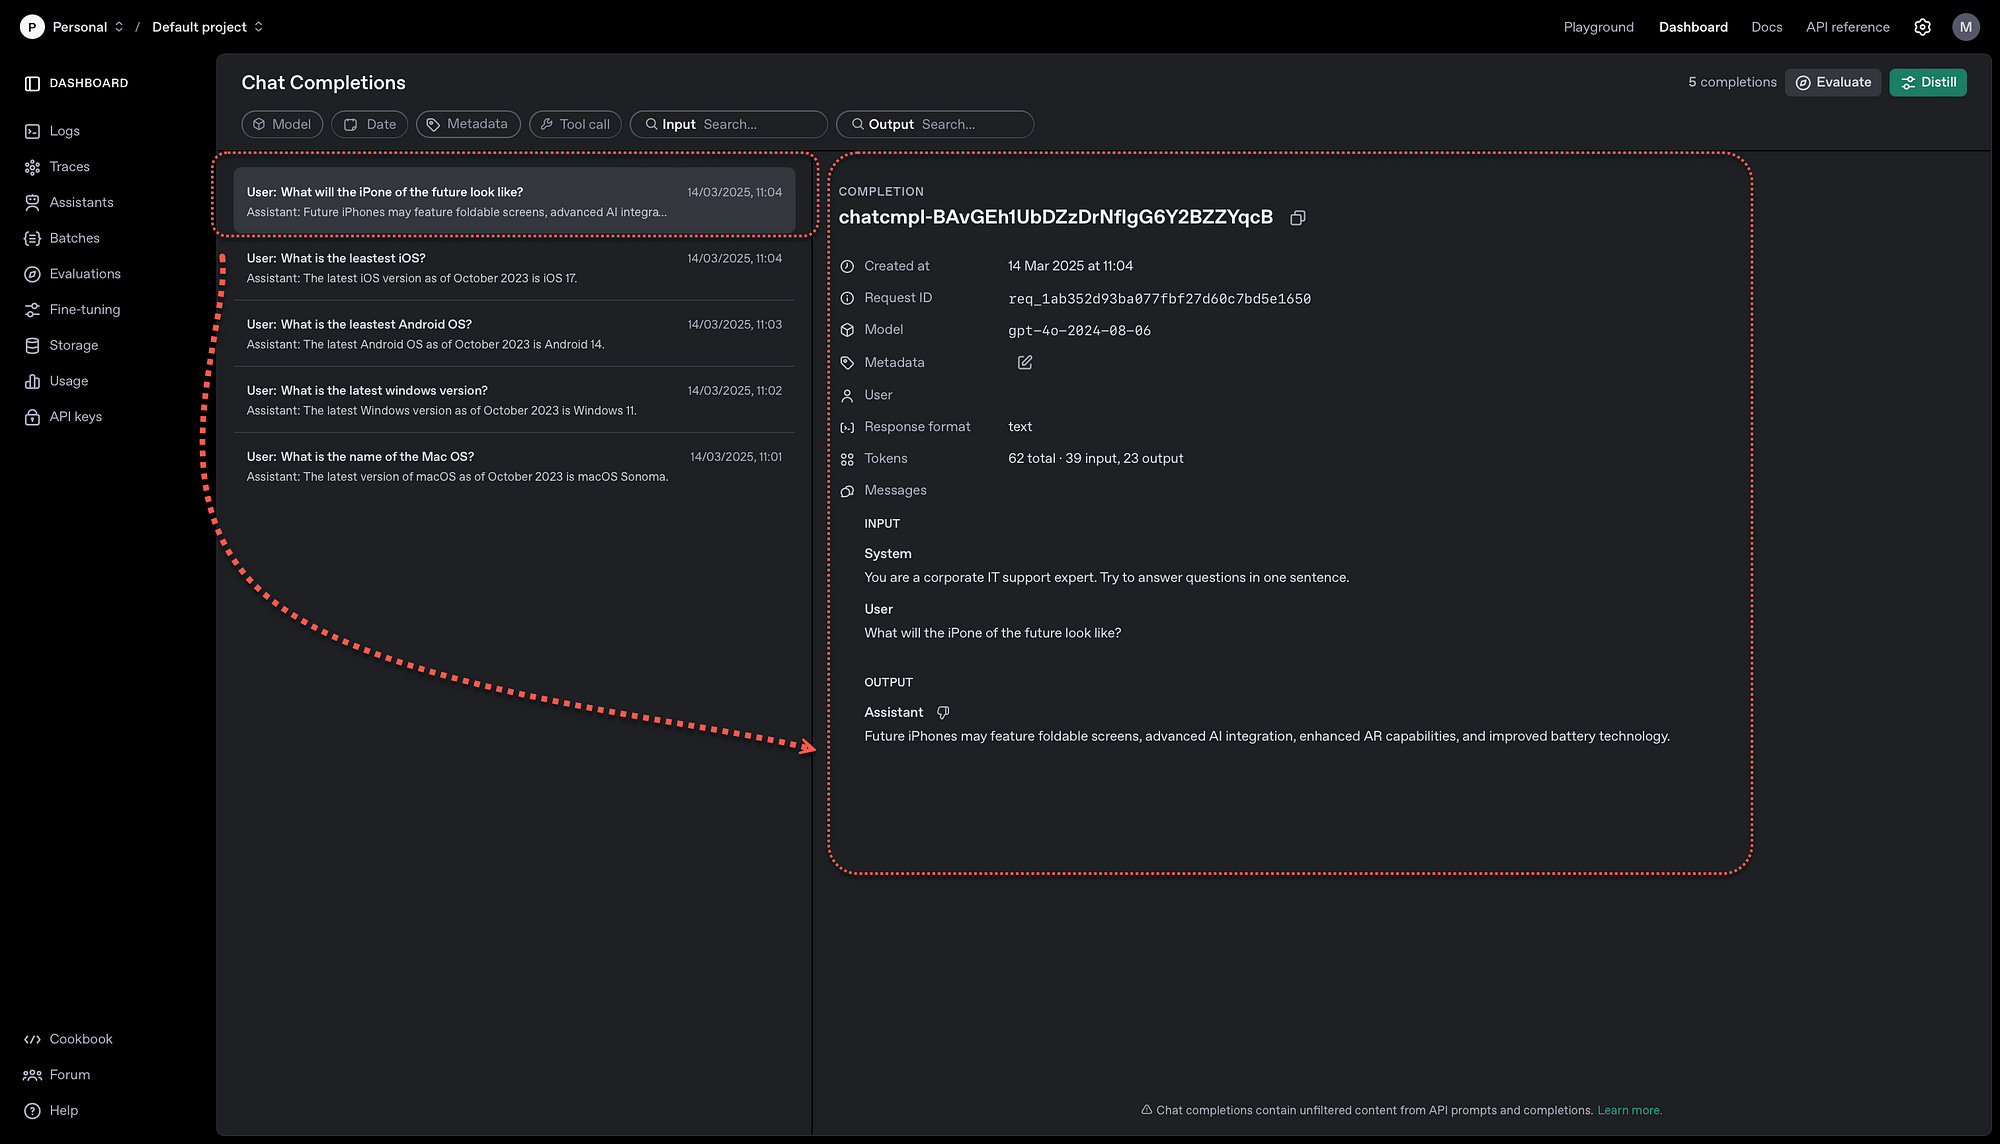Screen dimensions: 2000x1144
Task: Open Assistants in the sidebar
Action: (82, 203)
